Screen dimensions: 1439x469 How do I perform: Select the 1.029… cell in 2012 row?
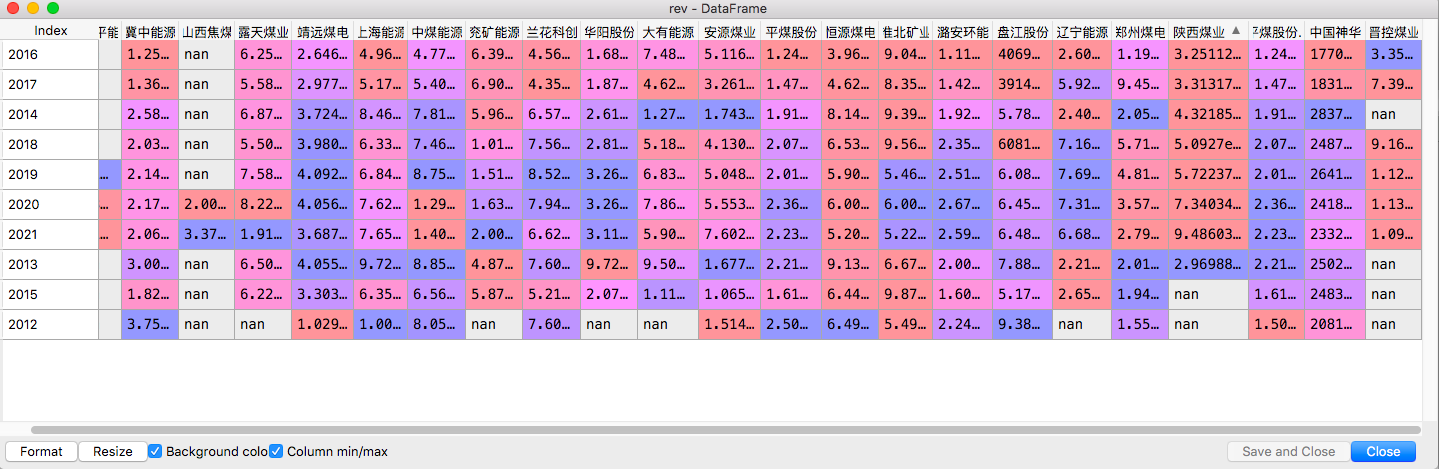[323, 324]
